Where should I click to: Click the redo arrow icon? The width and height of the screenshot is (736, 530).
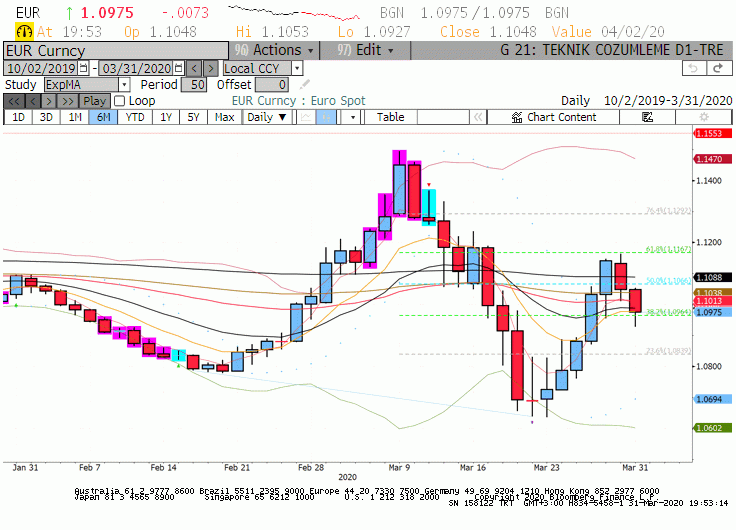[718, 68]
